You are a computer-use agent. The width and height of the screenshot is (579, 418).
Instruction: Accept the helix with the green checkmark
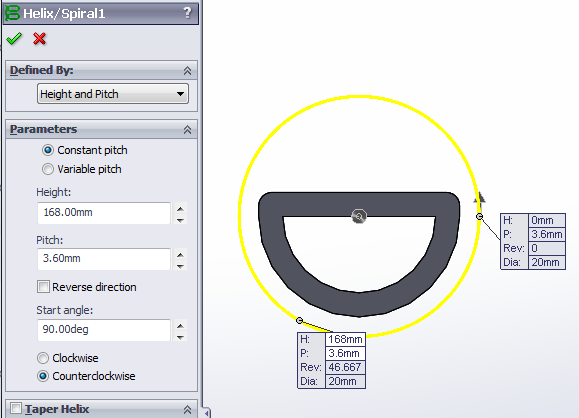click(14, 38)
